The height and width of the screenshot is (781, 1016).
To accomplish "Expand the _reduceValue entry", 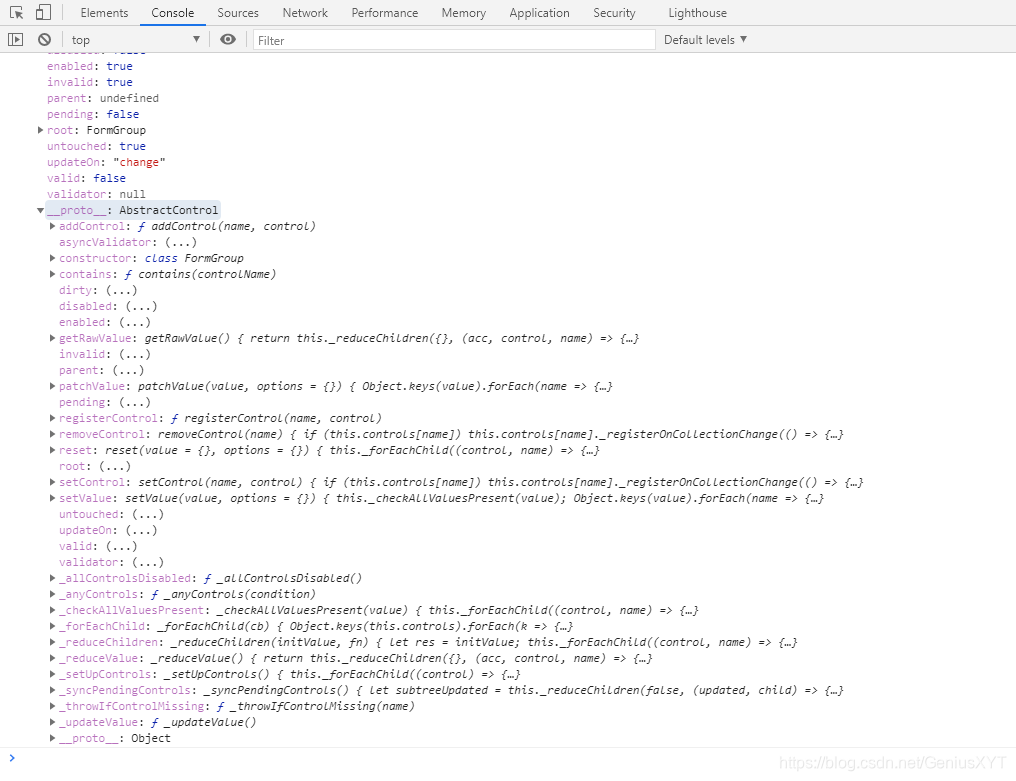I will (52, 658).
